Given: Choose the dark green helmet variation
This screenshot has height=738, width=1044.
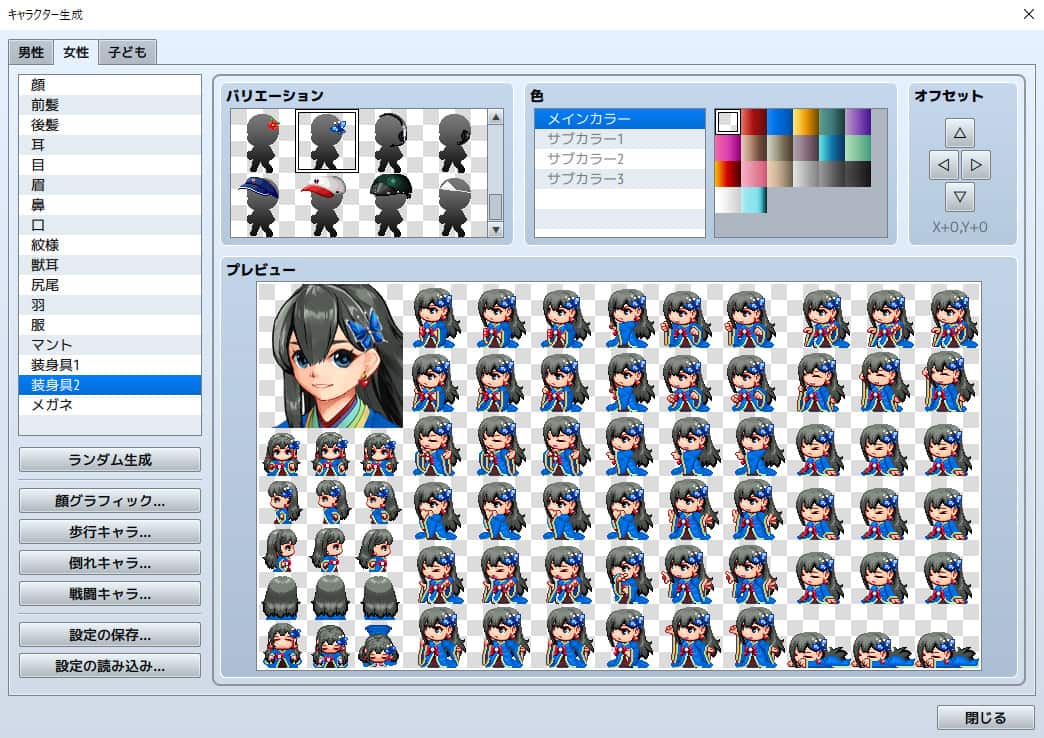Looking at the screenshot, I should pyautogui.click(x=390, y=205).
